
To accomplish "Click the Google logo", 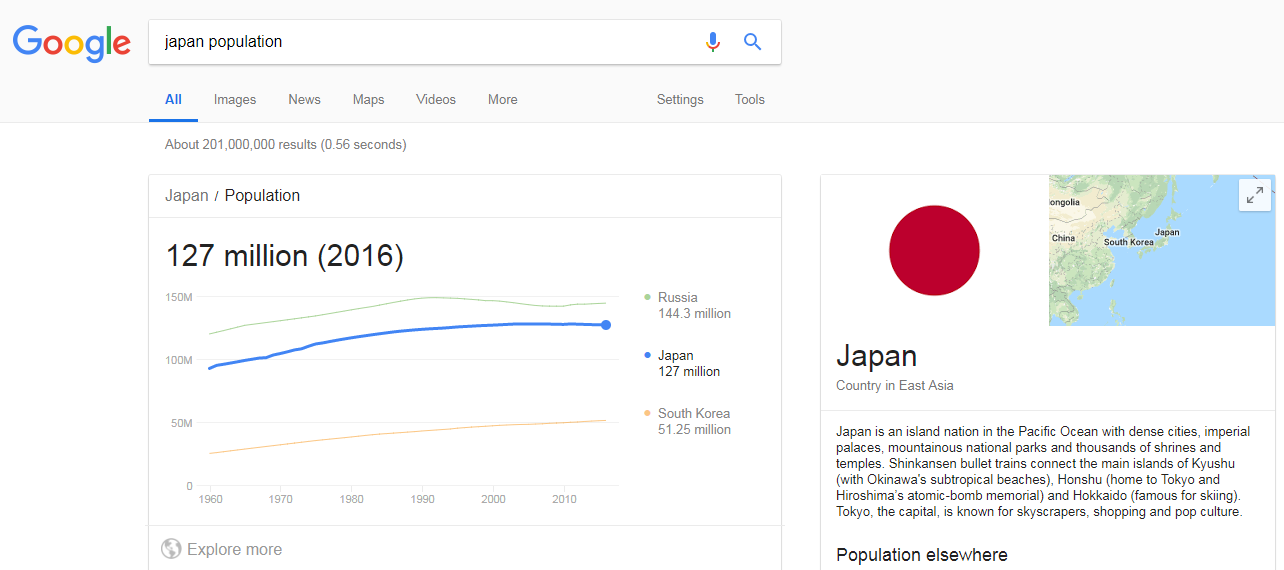I will (72, 43).
